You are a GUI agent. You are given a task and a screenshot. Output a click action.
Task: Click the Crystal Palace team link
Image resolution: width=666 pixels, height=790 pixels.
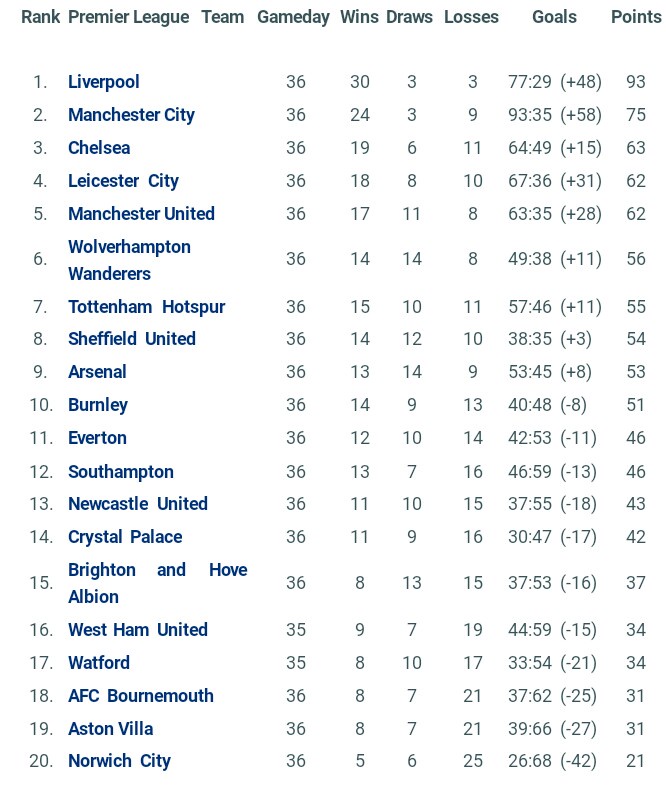(125, 537)
